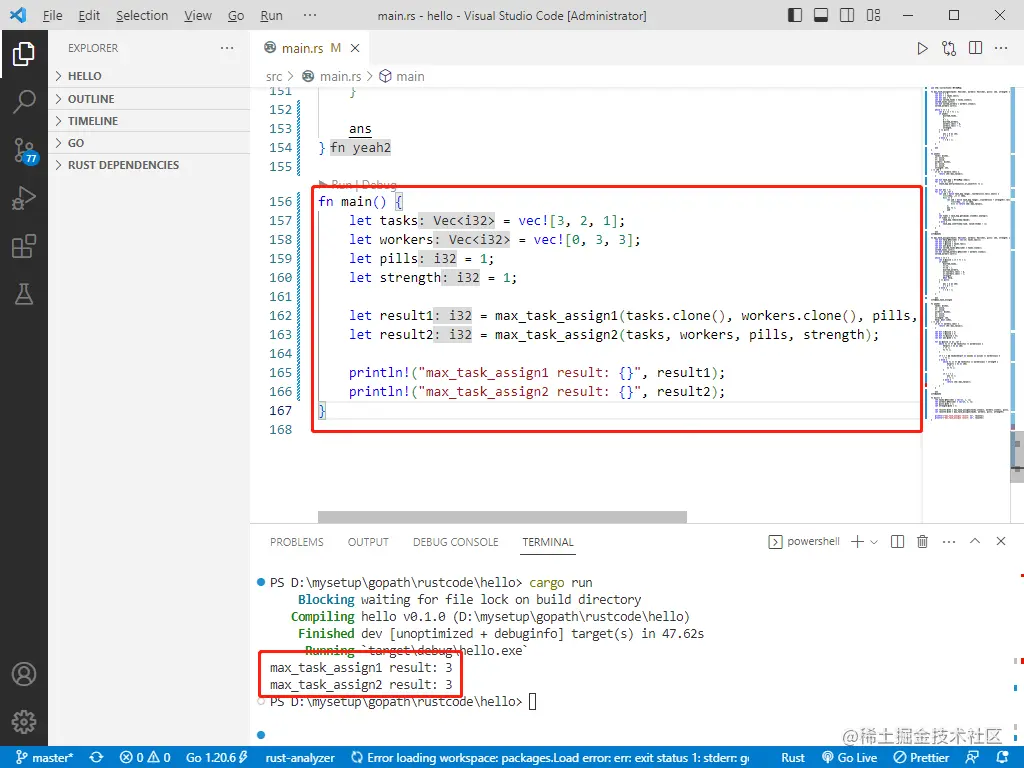Open the Edit menu
The image size is (1024, 768).
[89, 15]
